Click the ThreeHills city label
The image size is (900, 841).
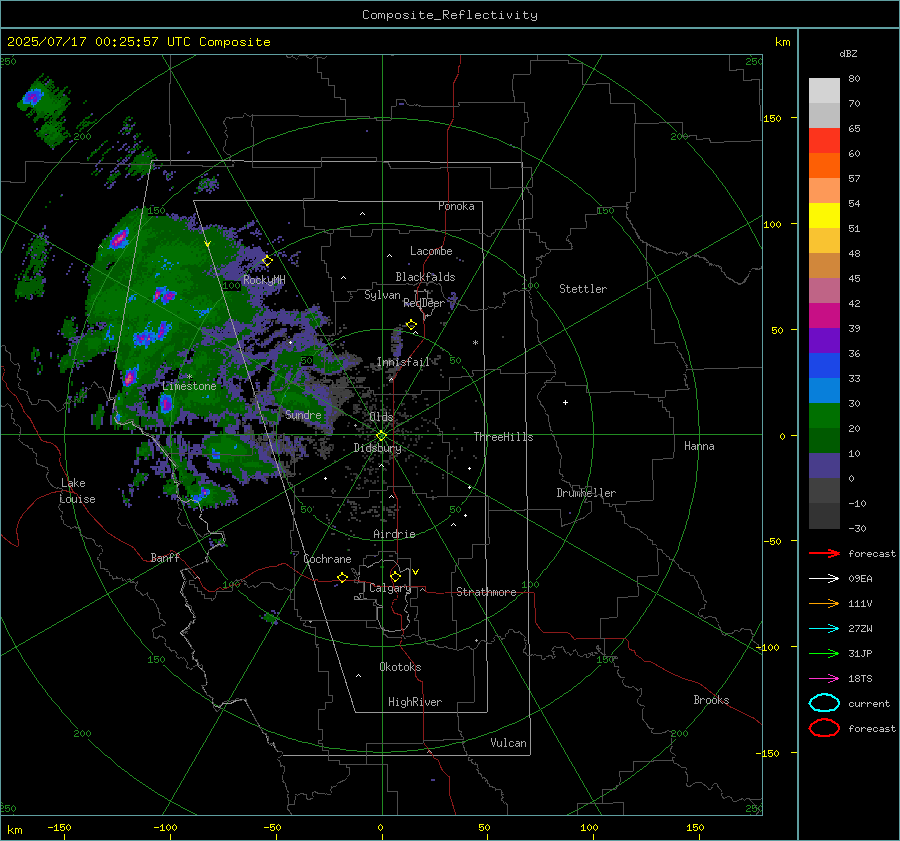[503, 437]
